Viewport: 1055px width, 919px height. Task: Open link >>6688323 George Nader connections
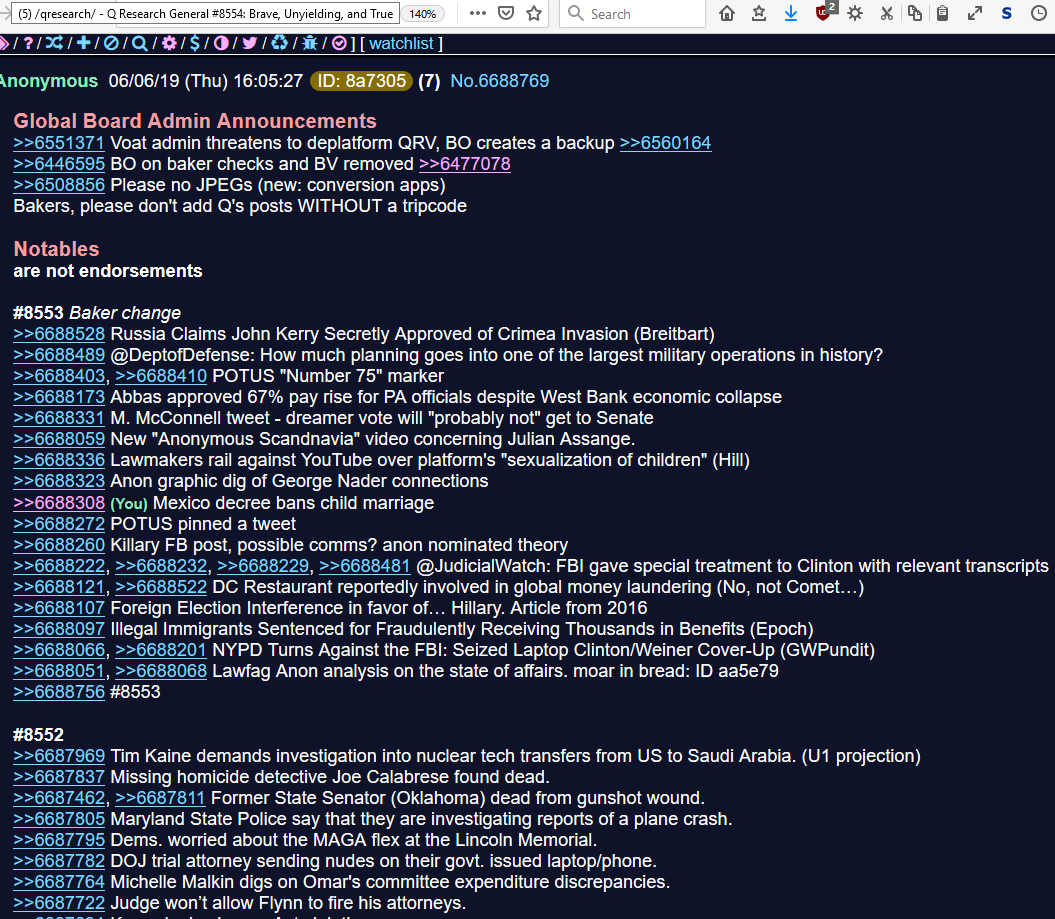pyautogui.click(x=59, y=481)
